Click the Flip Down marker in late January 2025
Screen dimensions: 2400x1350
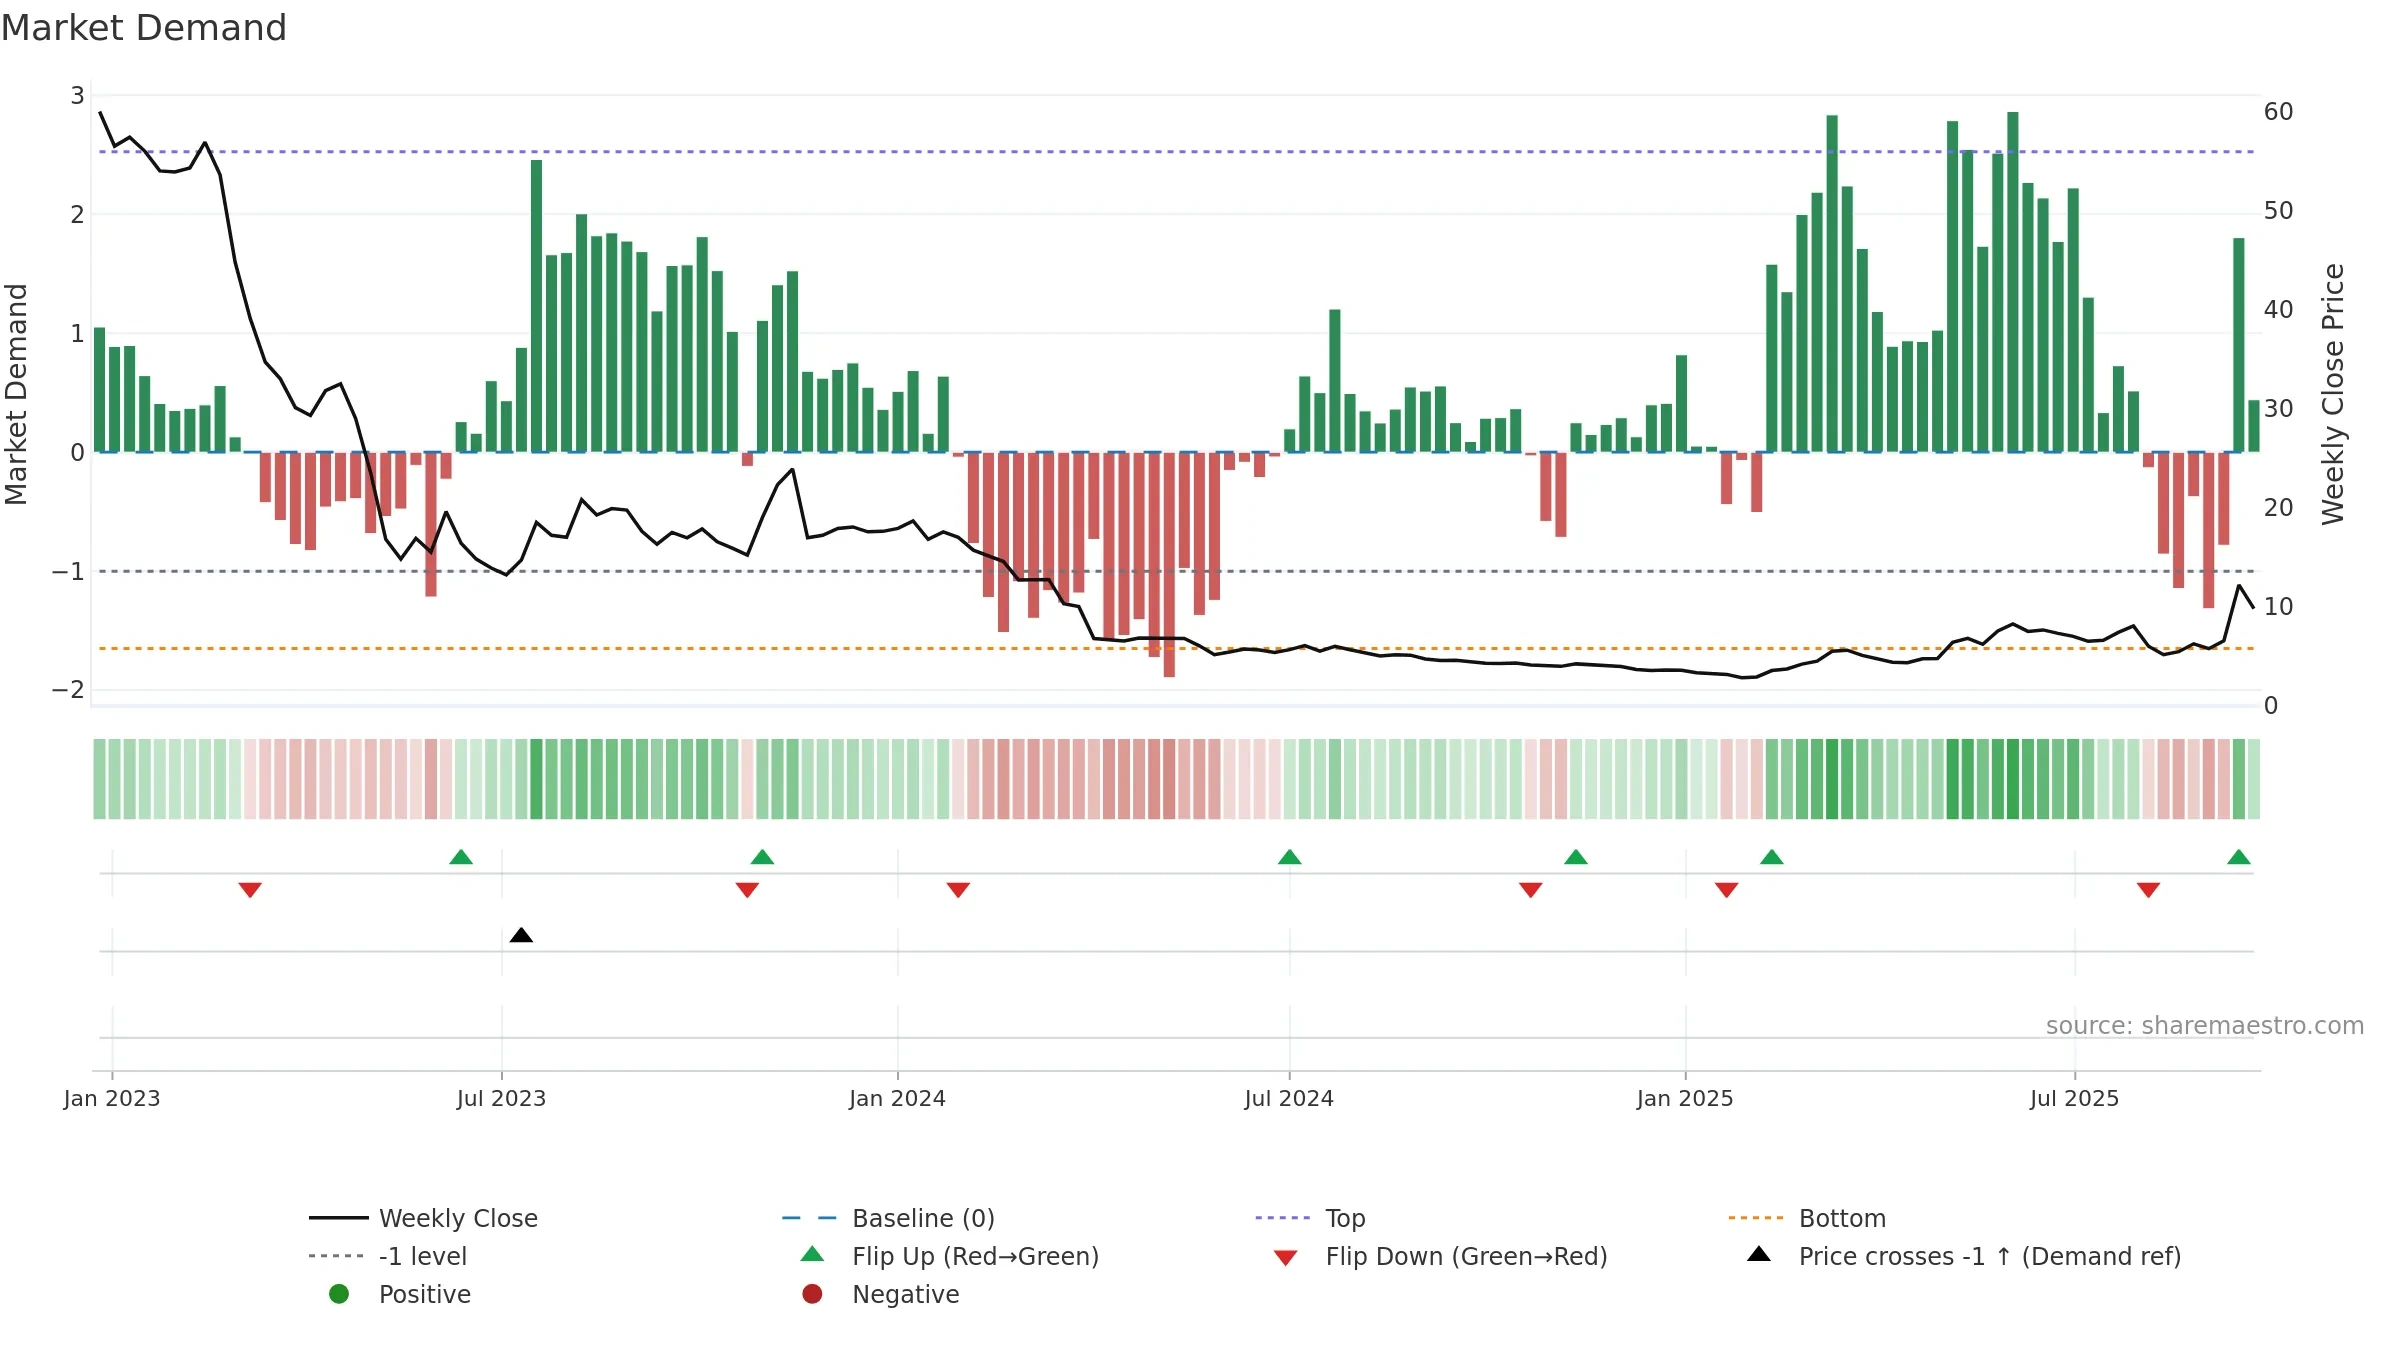[1727, 890]
